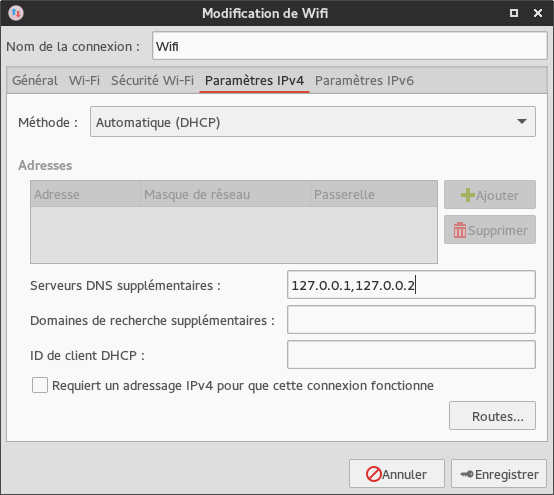Enable the Requiert un adressage IPv4 checkbox
Viewport: 554px width, 495px height.
[x=40, y=385]
